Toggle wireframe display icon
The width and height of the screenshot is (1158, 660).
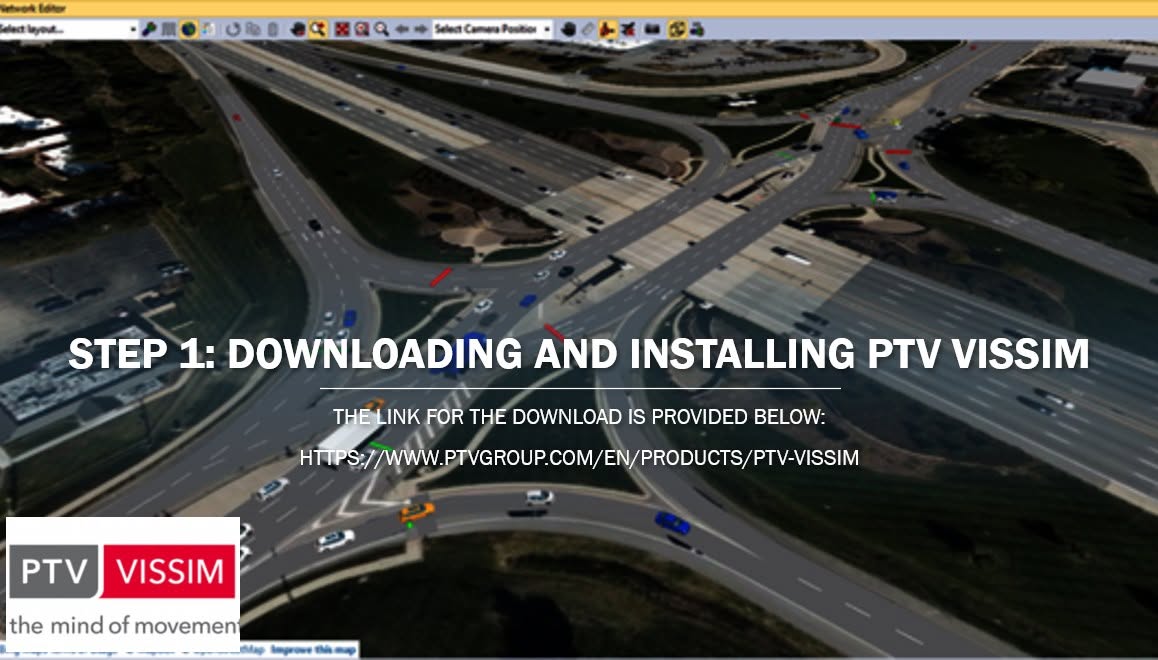[x=169, y=30]
